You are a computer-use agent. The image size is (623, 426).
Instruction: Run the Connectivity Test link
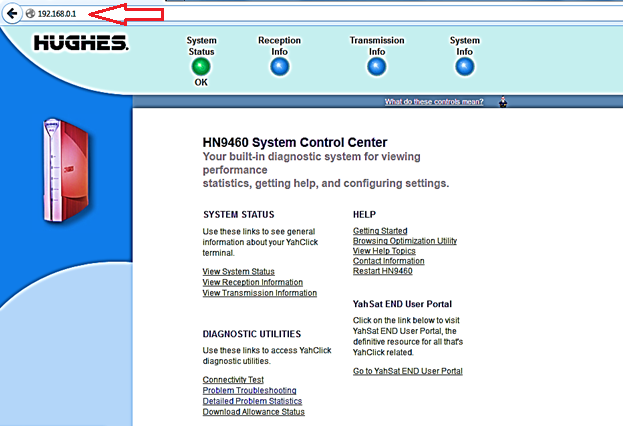[233, 380]
